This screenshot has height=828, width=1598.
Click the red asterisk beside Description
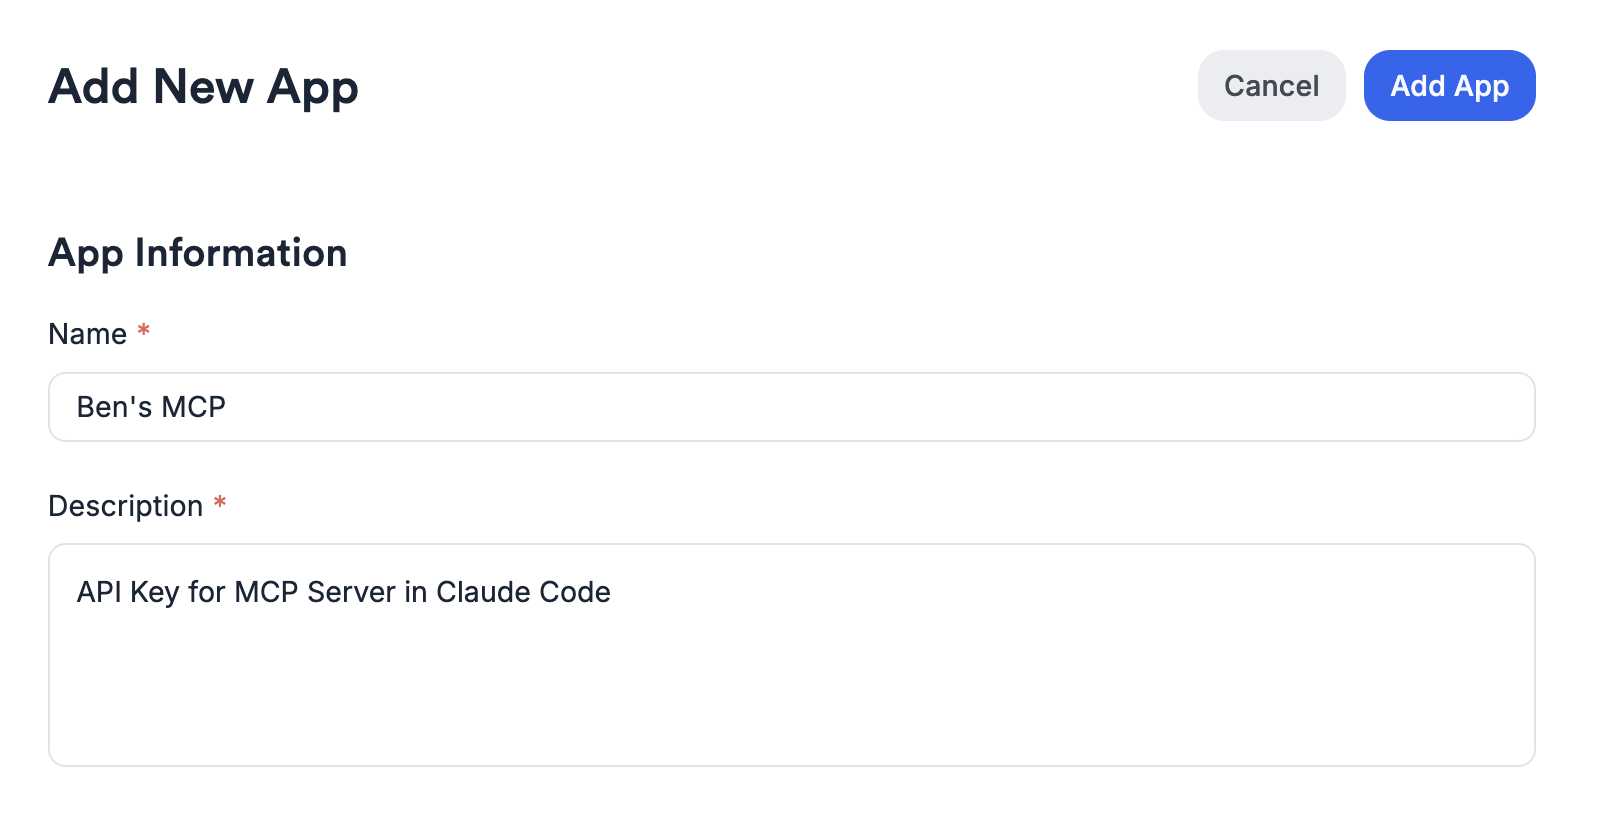click(221, 502)
